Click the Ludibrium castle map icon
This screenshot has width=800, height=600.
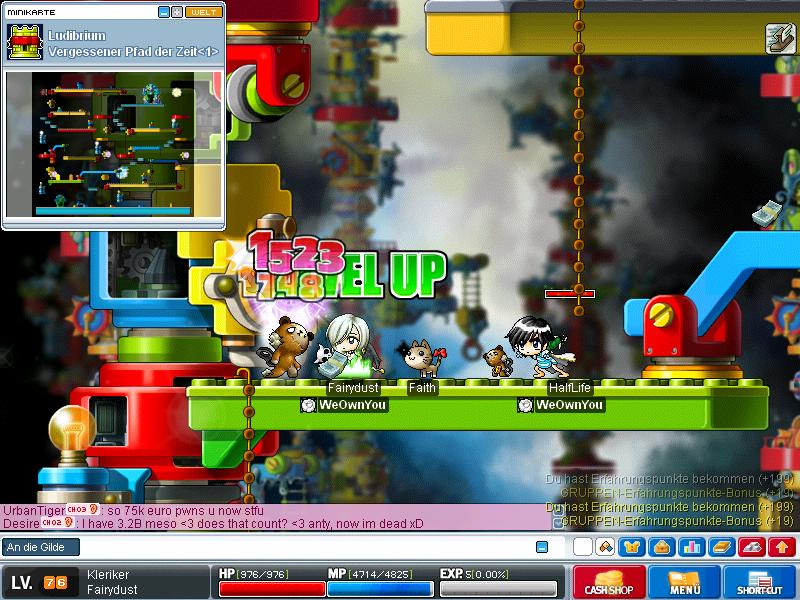(25, 43)
